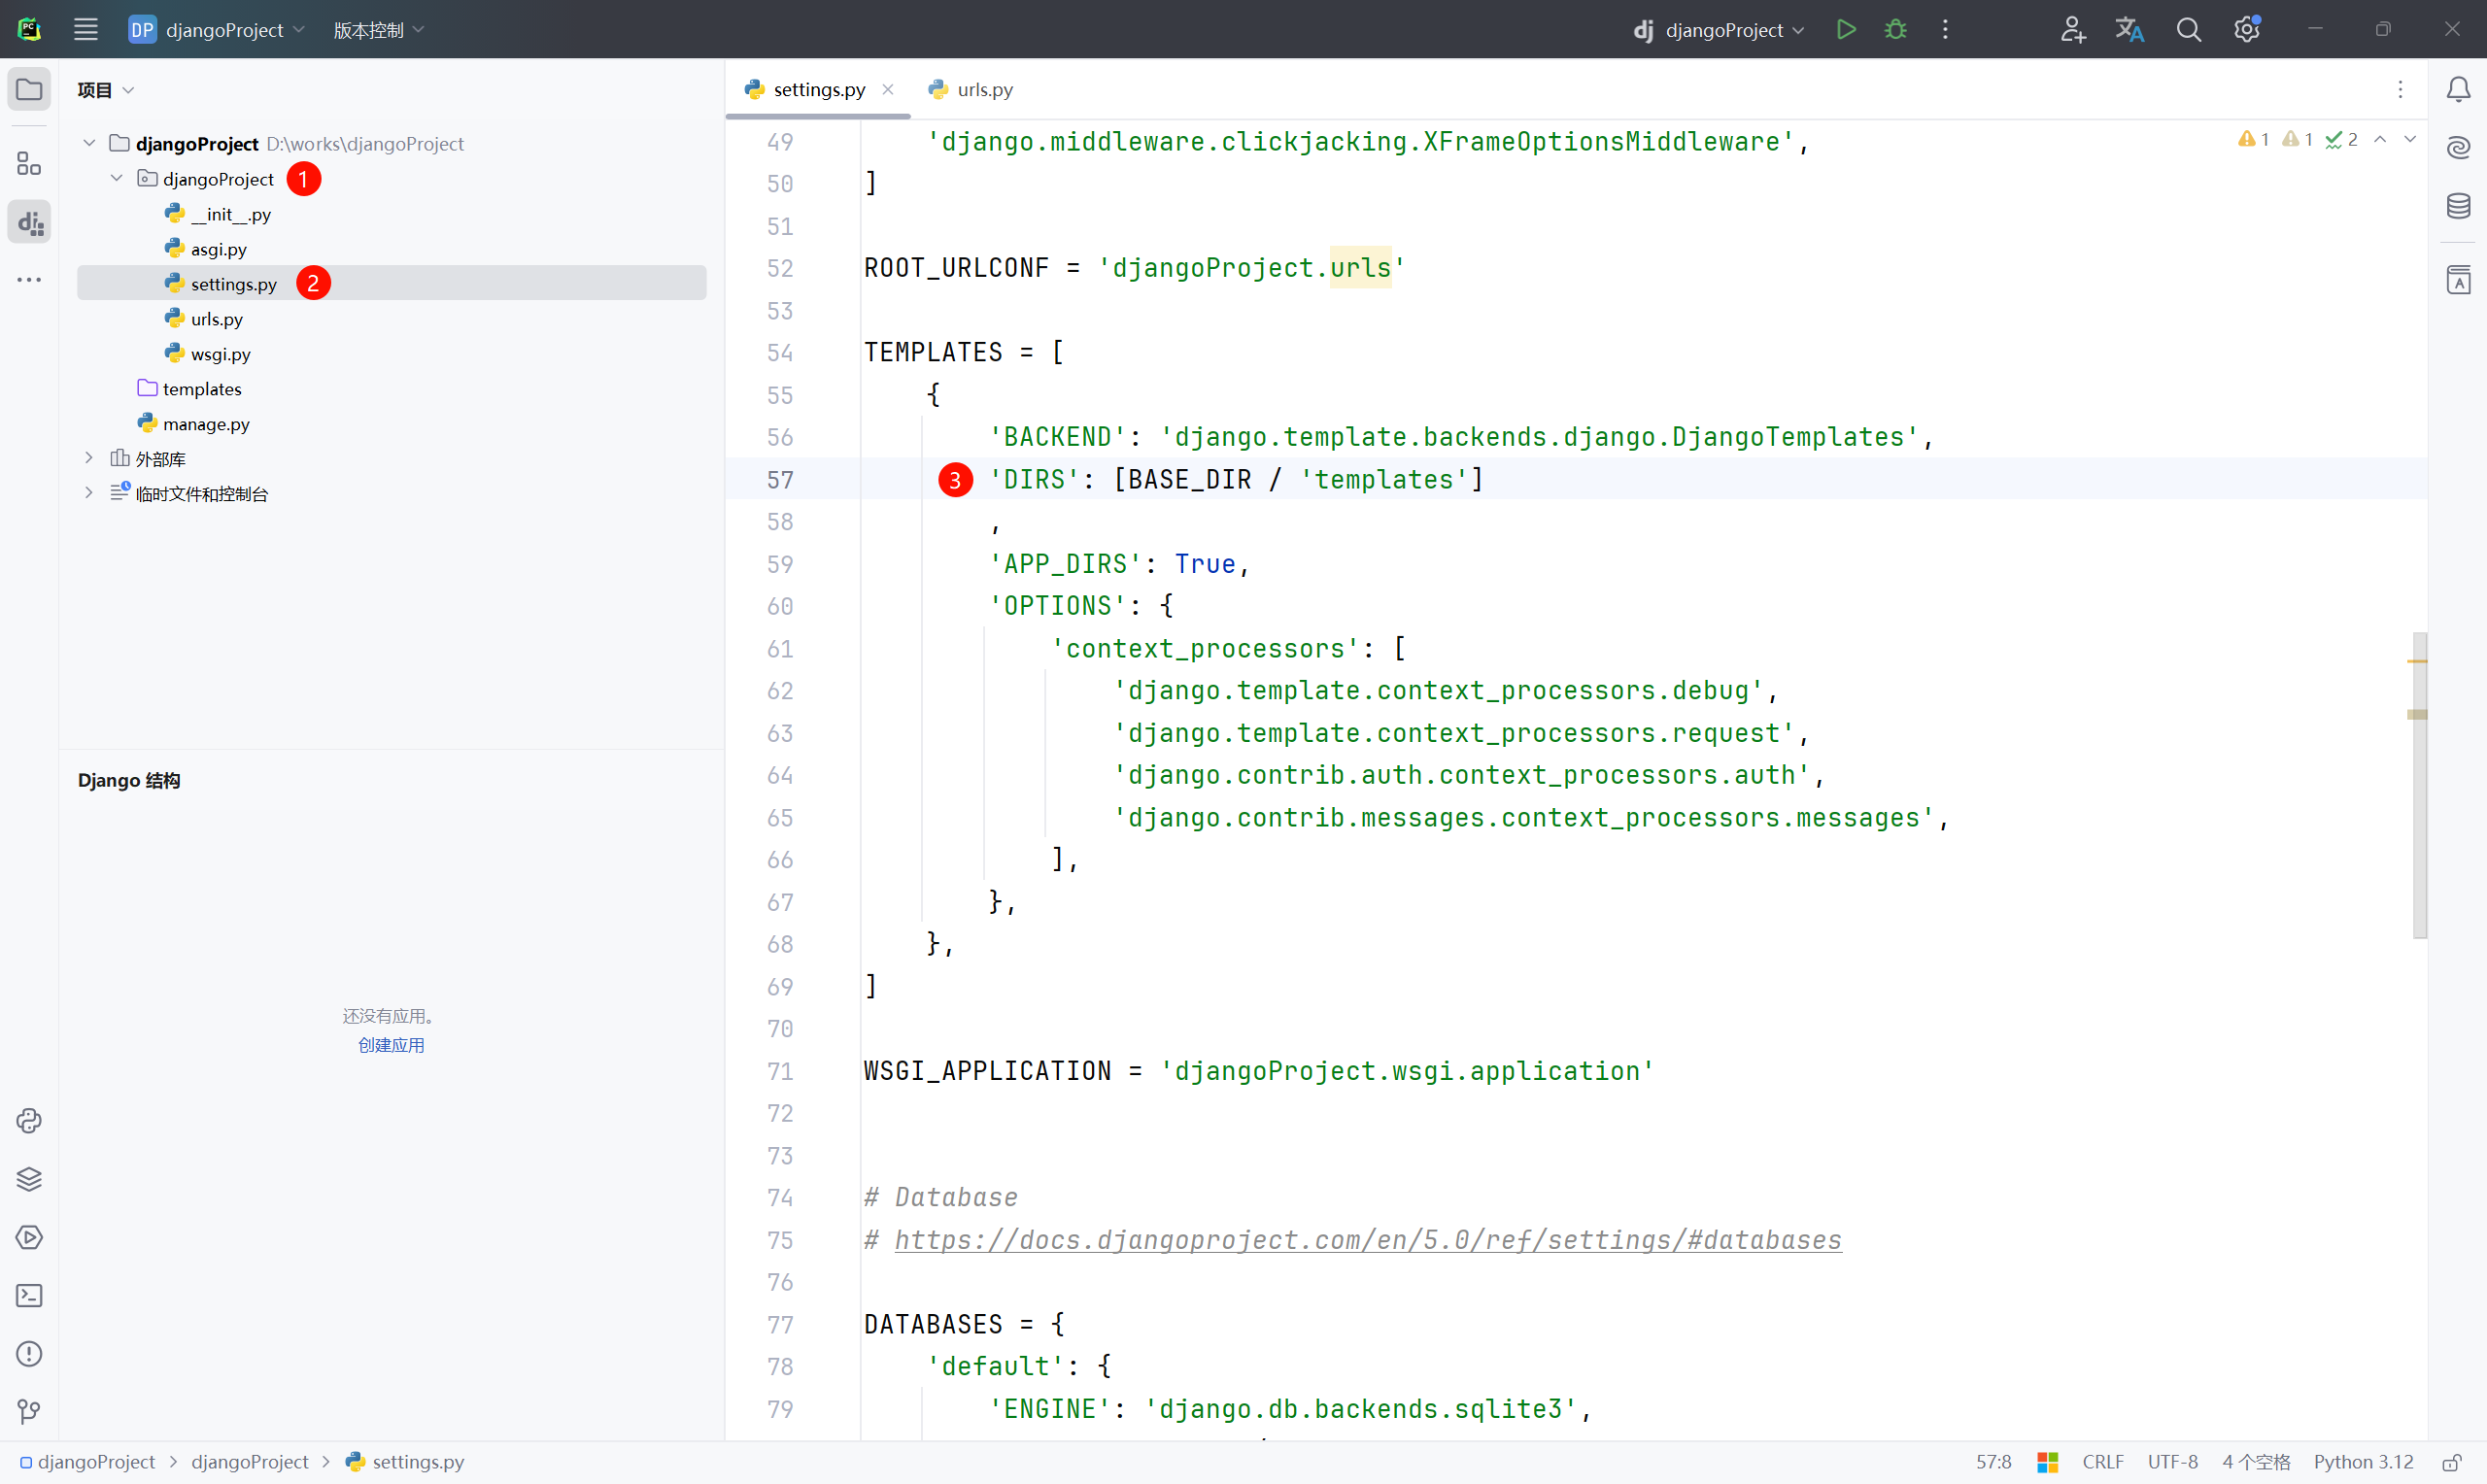Start debugging with the bug icon
Image resolution: width=2487 pixels, height=1484 pixels.
coord(1895,29)
